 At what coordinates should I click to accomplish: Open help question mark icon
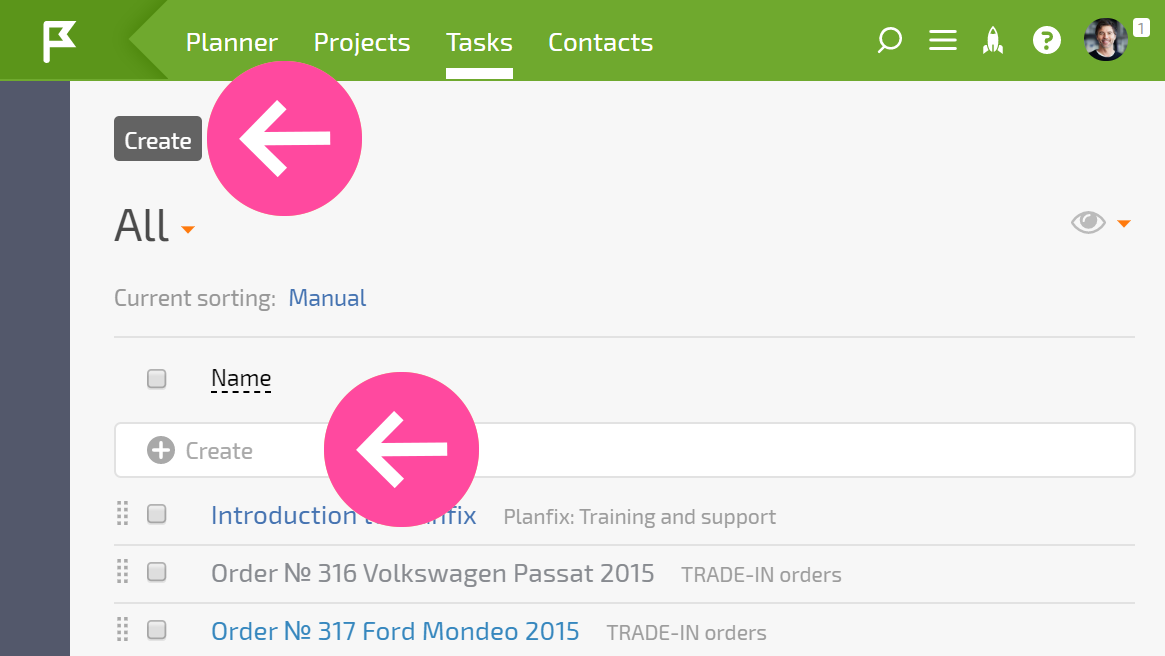[1046, 40]
